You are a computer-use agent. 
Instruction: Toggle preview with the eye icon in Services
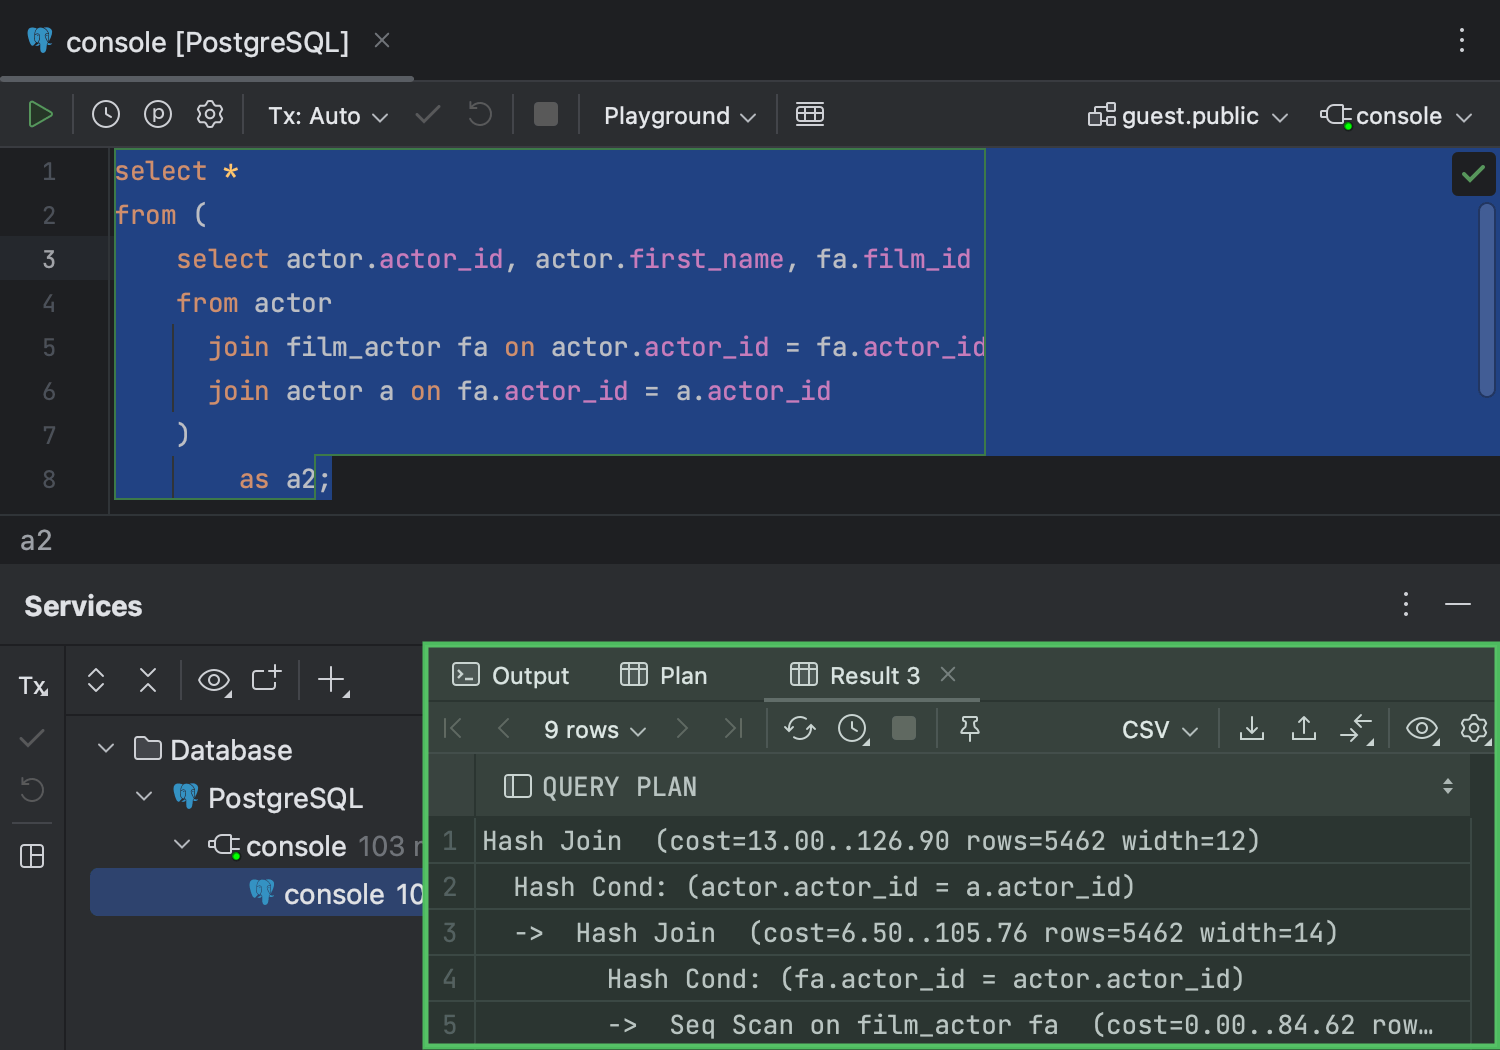pyautogui.click(x=213, y=681)
